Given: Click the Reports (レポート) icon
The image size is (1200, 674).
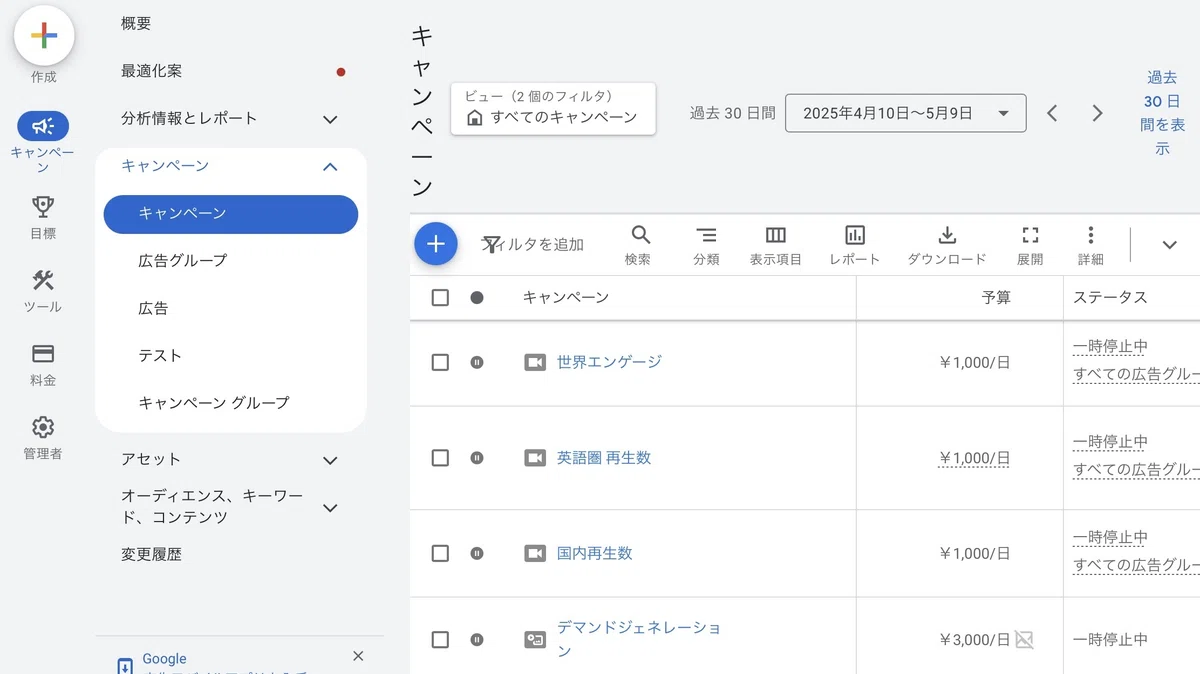Looking at the screenshot, I should 855,235.
